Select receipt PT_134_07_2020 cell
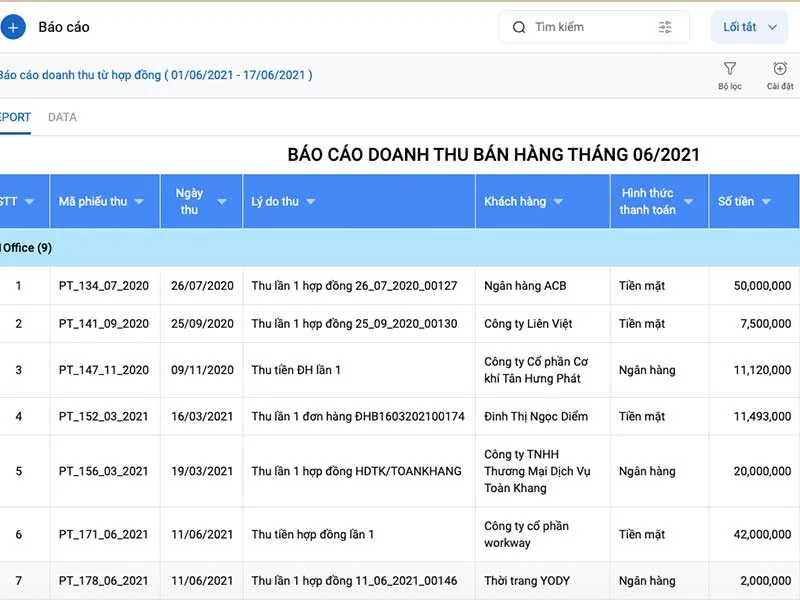This screenshot has width=800, height=600. coord(104,286)
